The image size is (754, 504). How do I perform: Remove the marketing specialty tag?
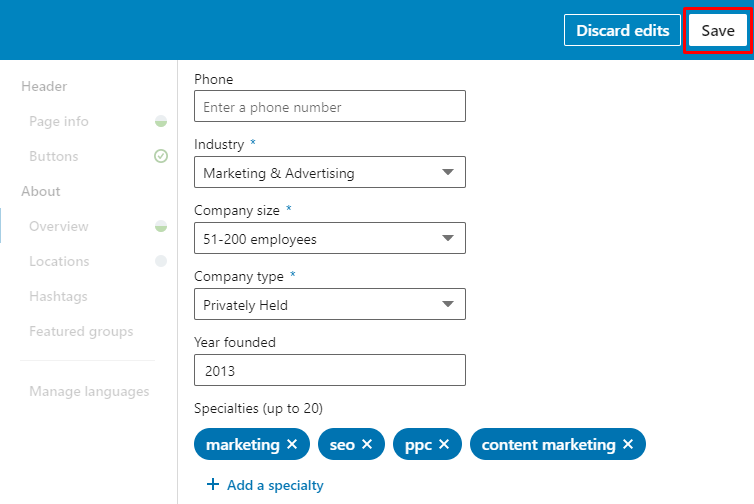click(292, 444)
